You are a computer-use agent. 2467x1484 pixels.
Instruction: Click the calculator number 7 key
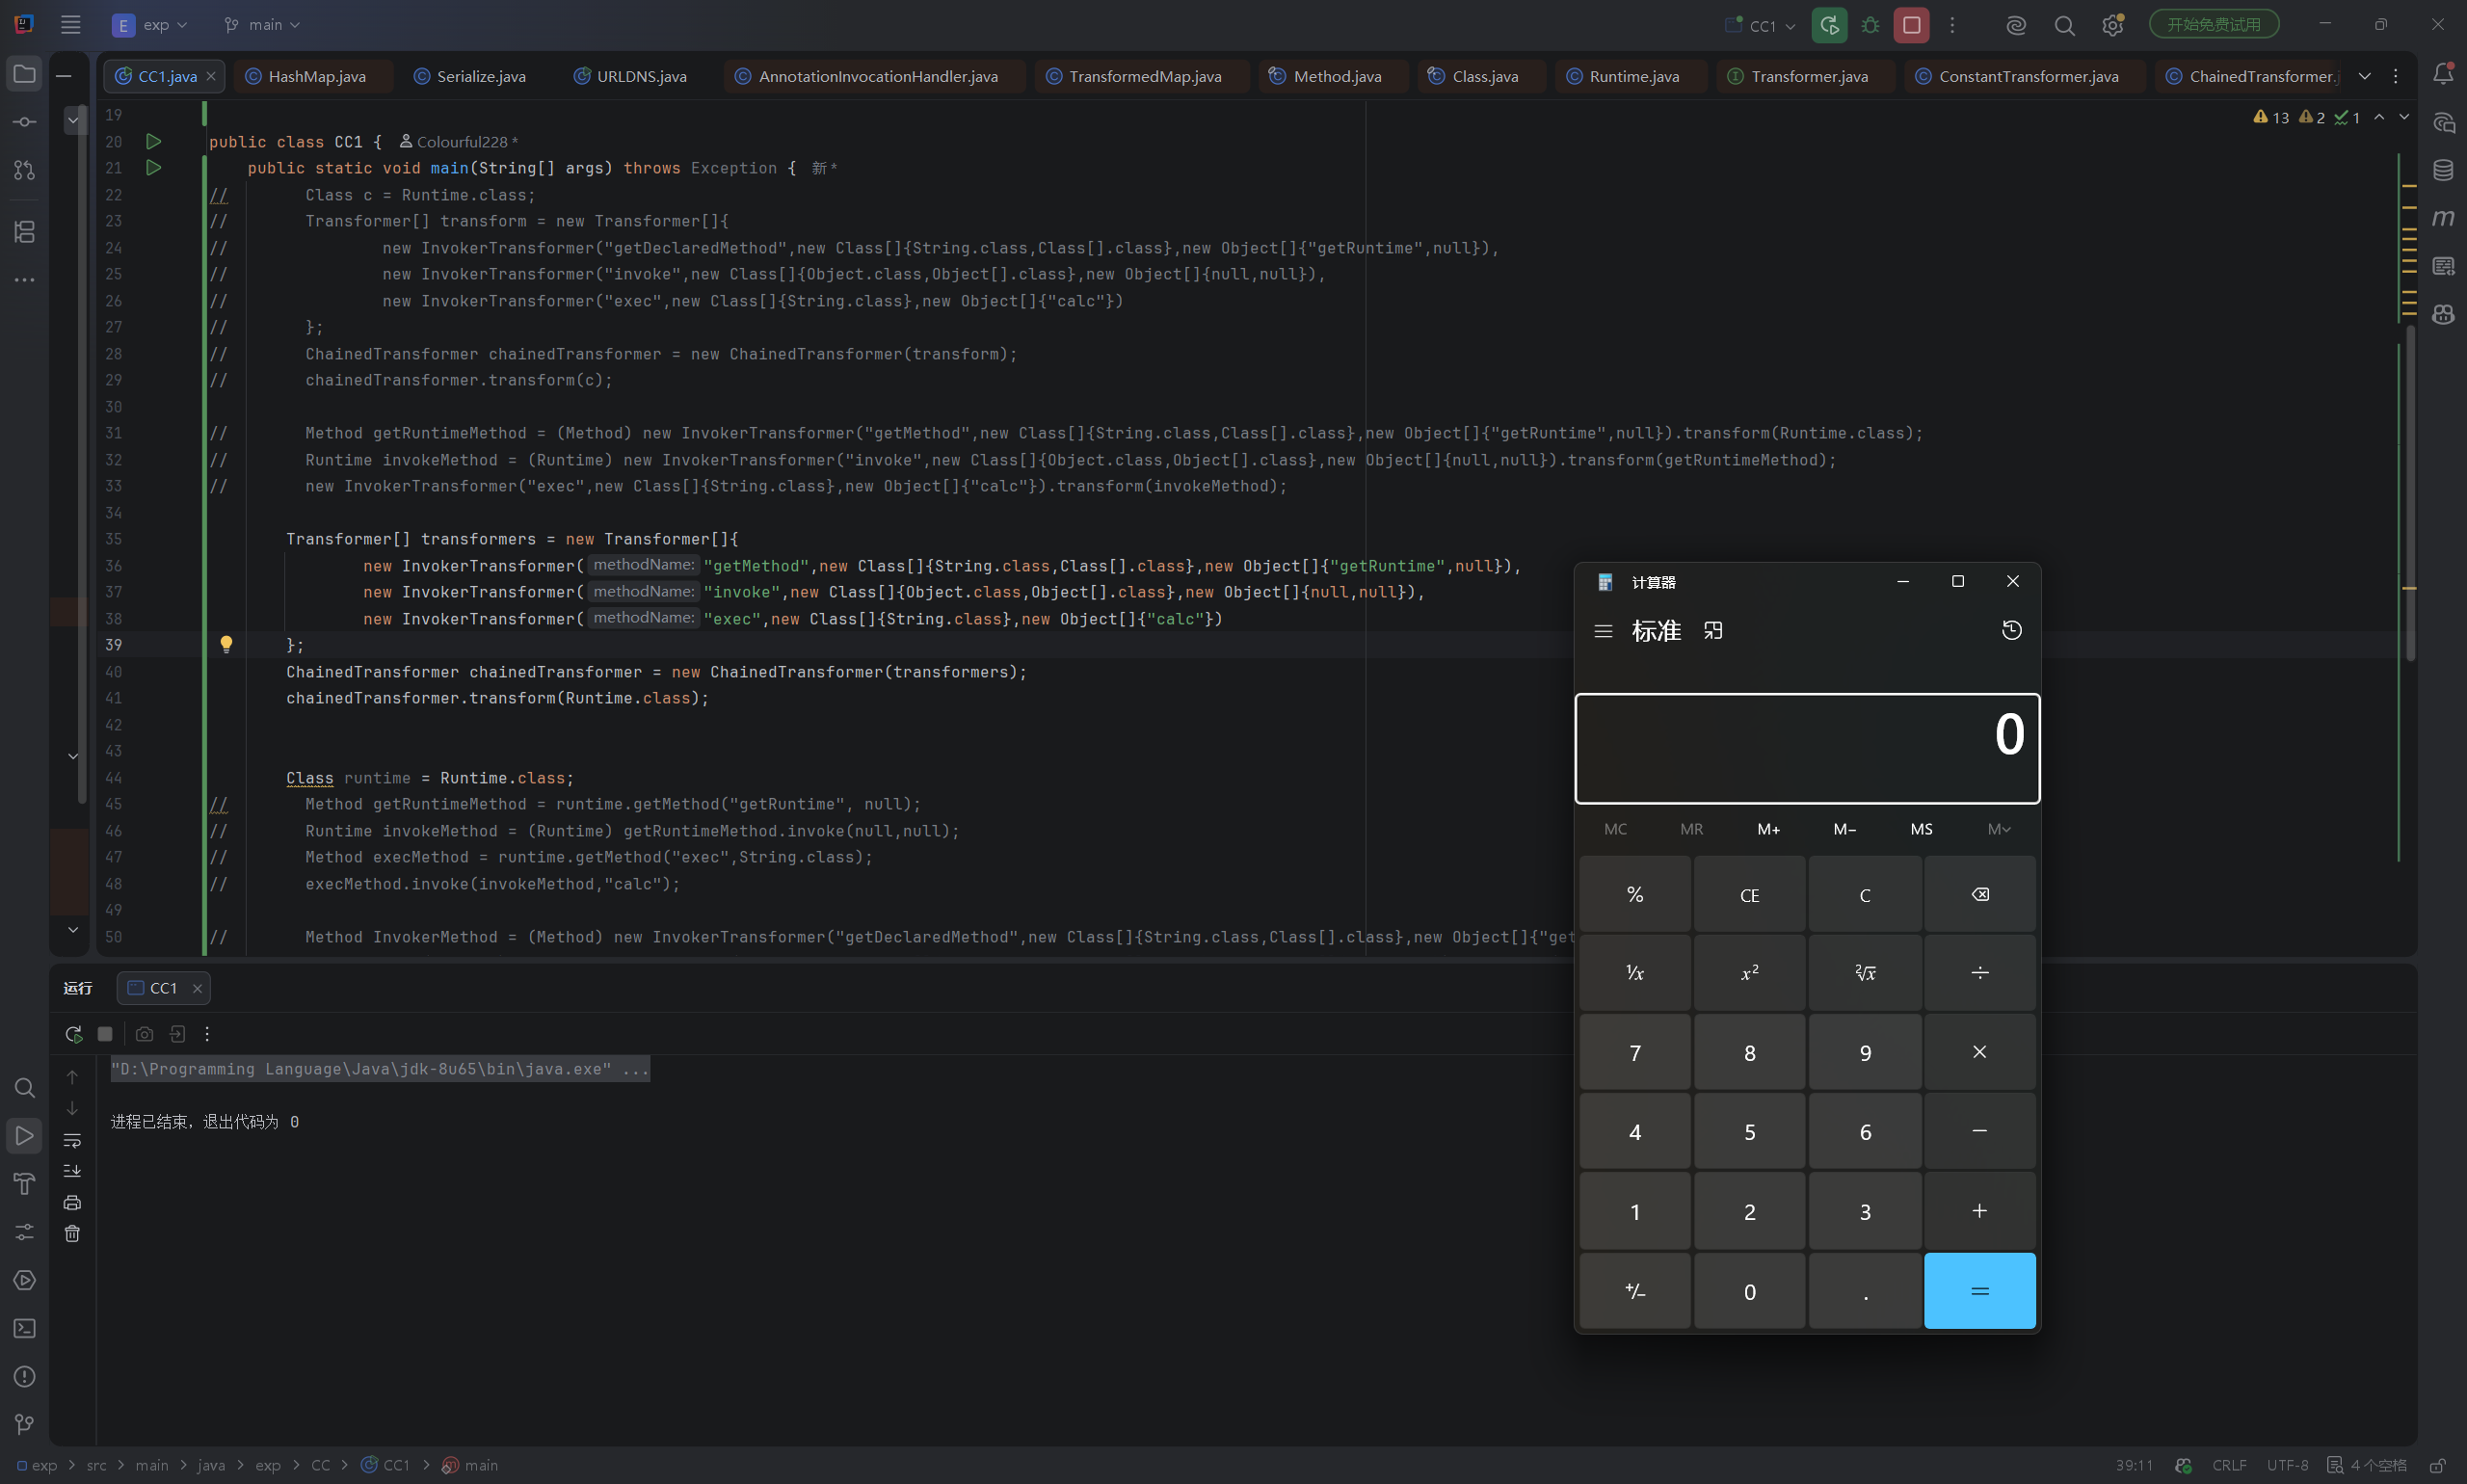[x=1634, y=1052]
